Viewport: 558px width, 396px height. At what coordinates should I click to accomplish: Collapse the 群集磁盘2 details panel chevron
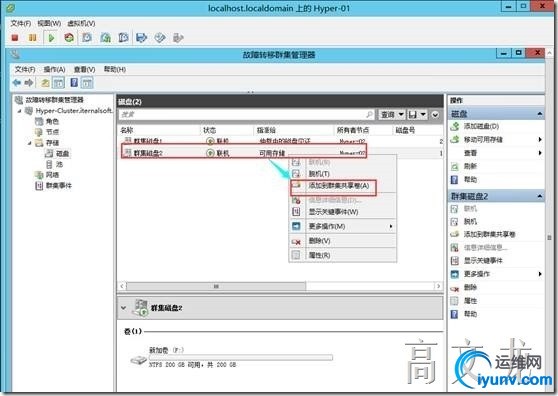click(x=123, y=308)
